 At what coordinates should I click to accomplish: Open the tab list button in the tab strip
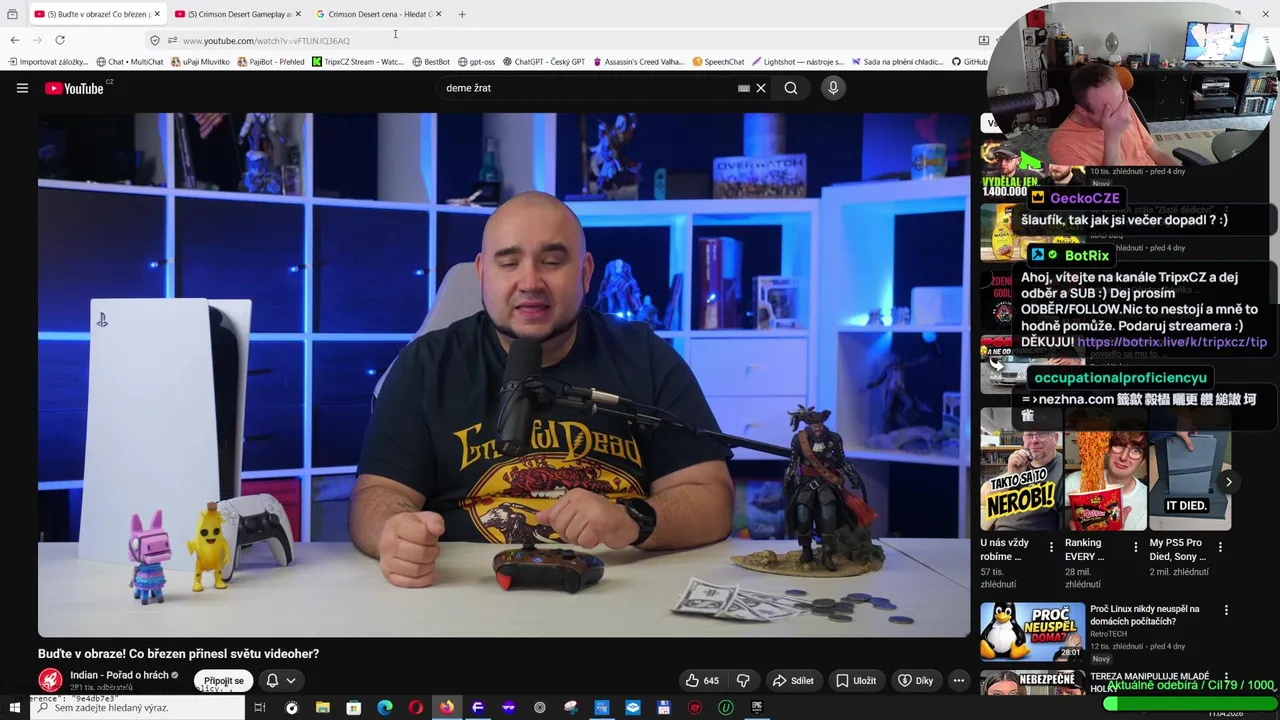pos(12,14)
